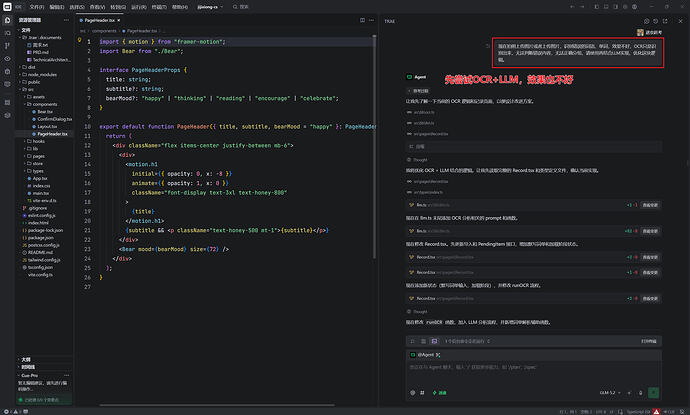
Task: Click the eye-shaped icon in the activity bar
Action: (7, 59)
